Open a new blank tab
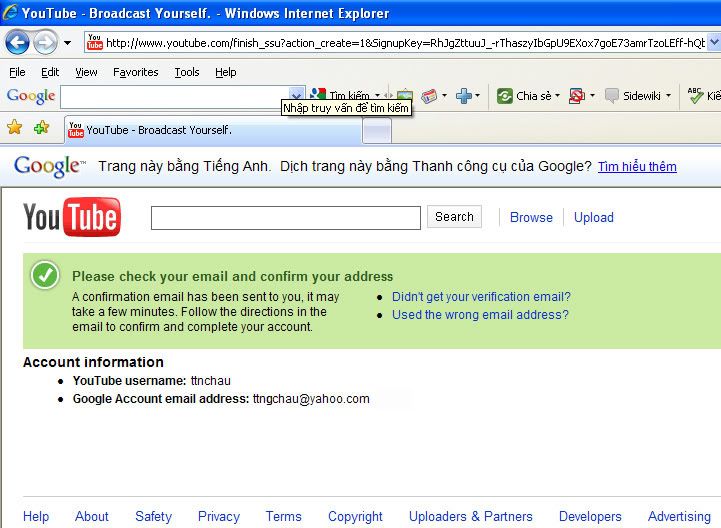Viewport: 721px width, 528px height. pos(377,131)
